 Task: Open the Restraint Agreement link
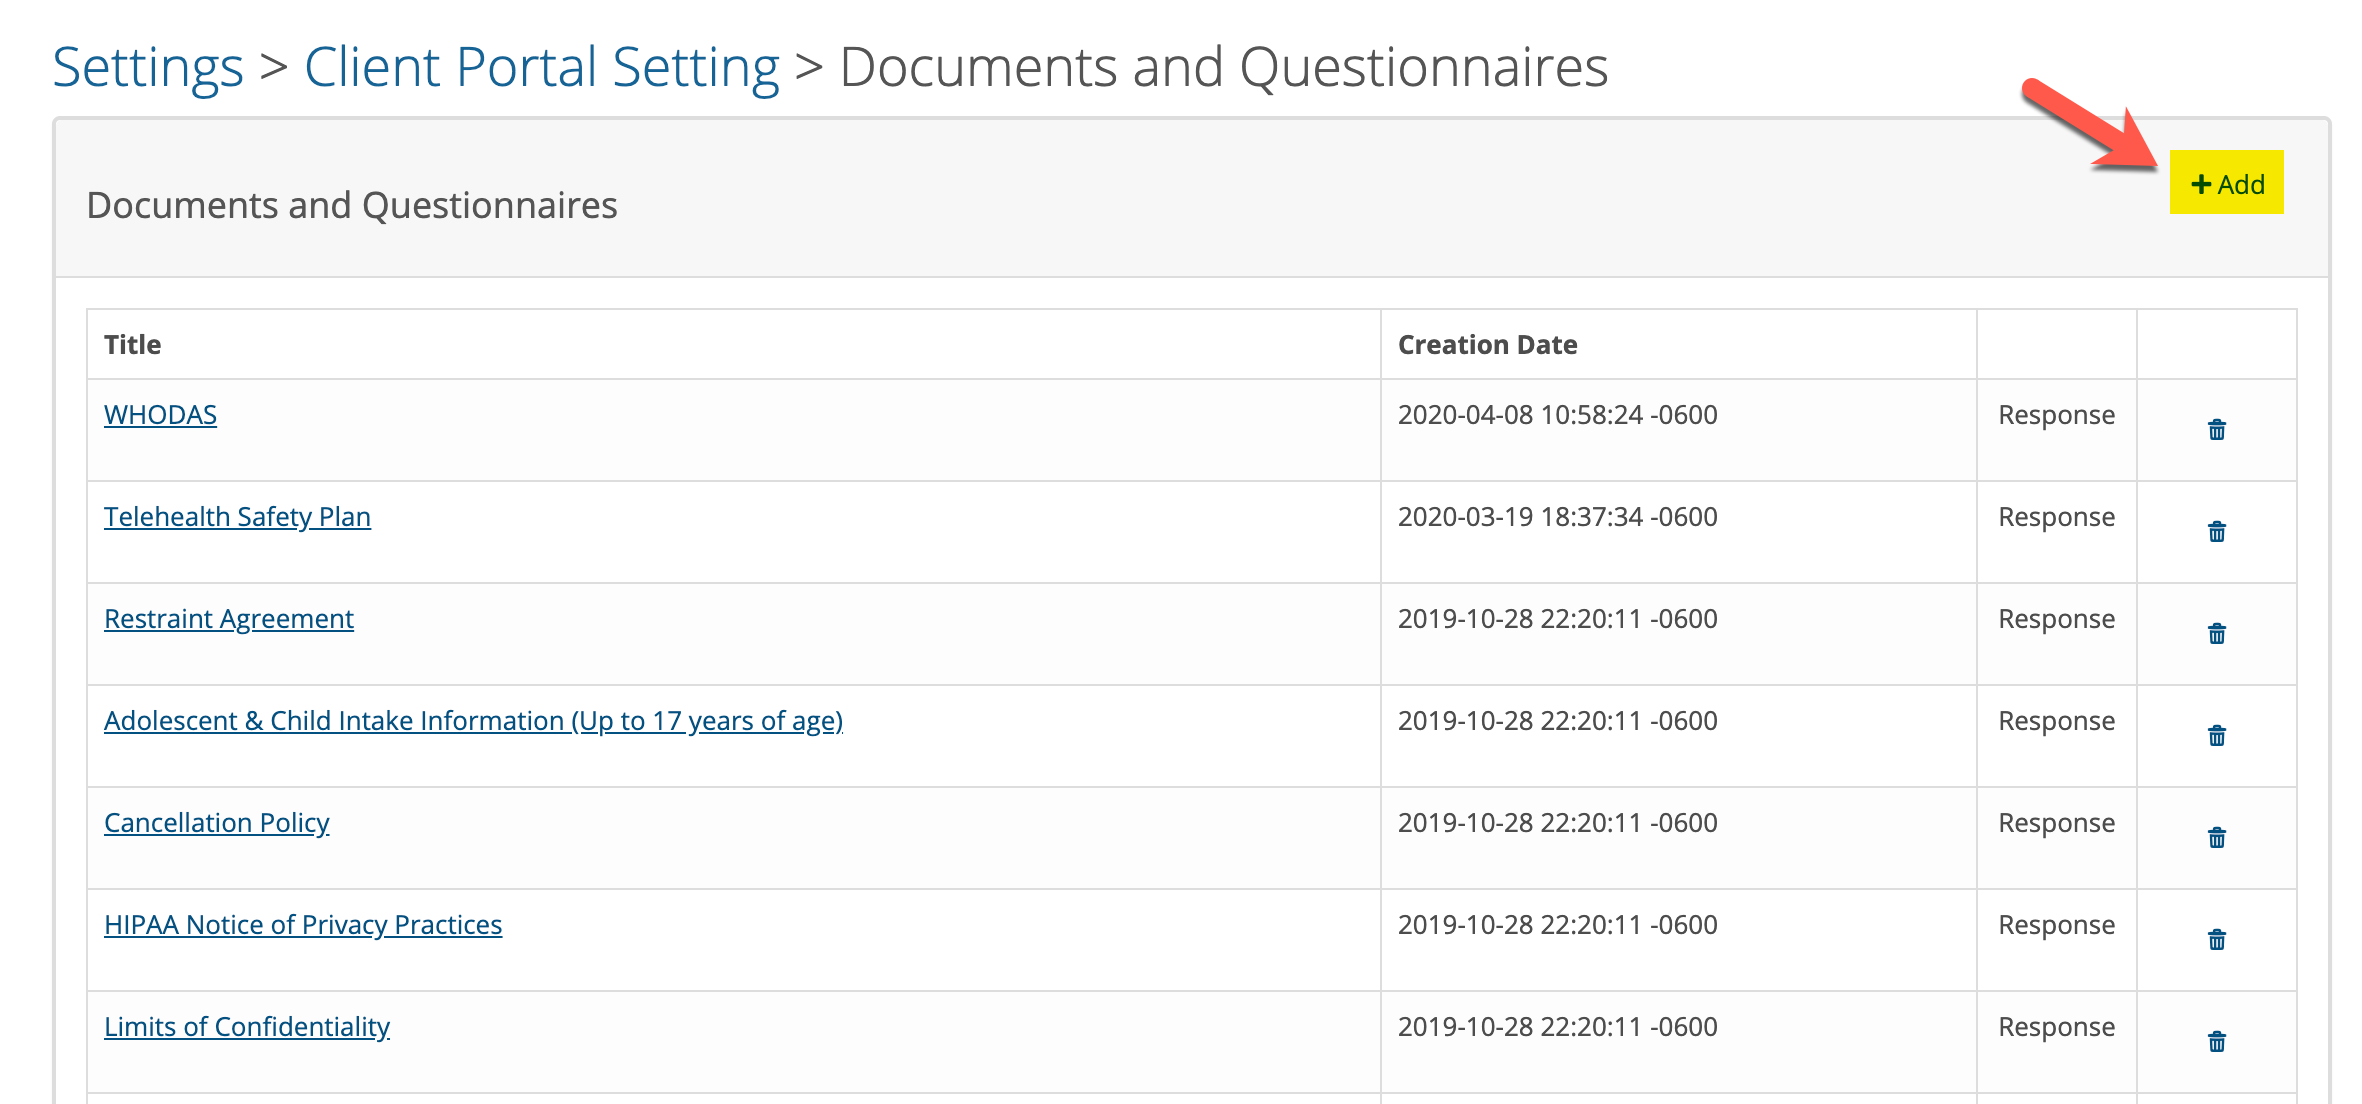point(229,619)
